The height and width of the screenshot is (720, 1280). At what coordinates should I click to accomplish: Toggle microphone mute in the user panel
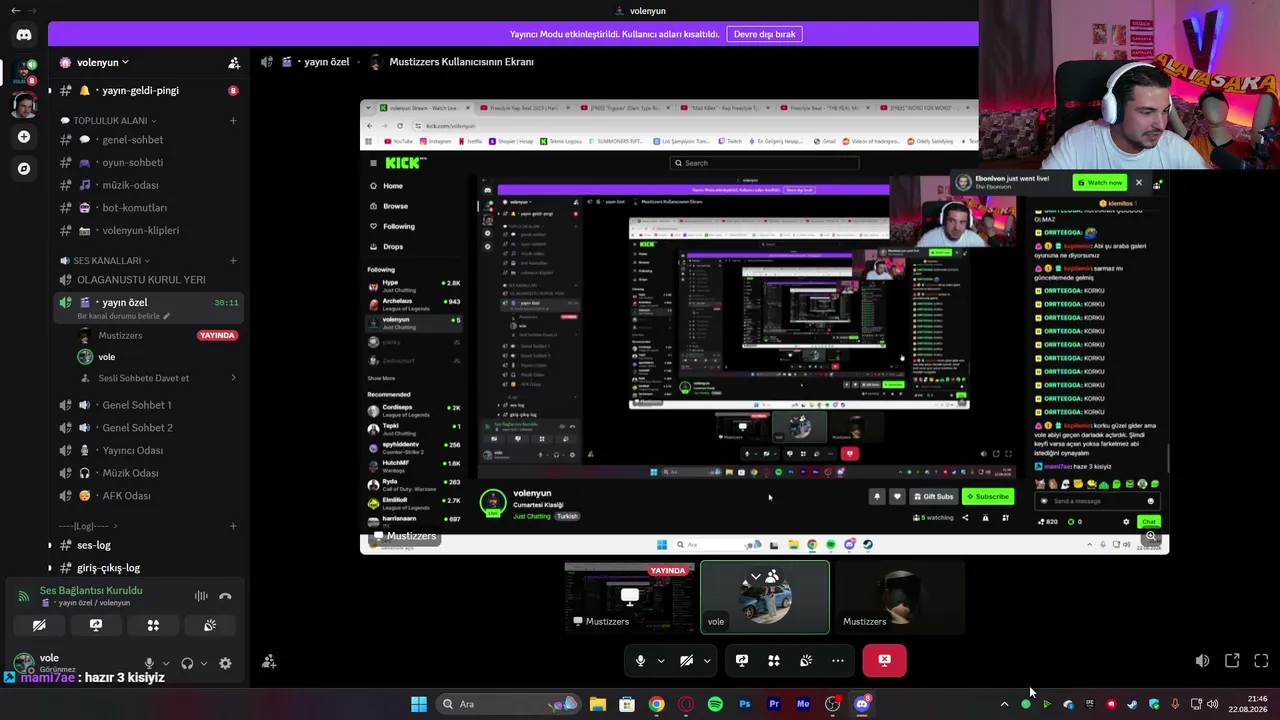(150, 663)
